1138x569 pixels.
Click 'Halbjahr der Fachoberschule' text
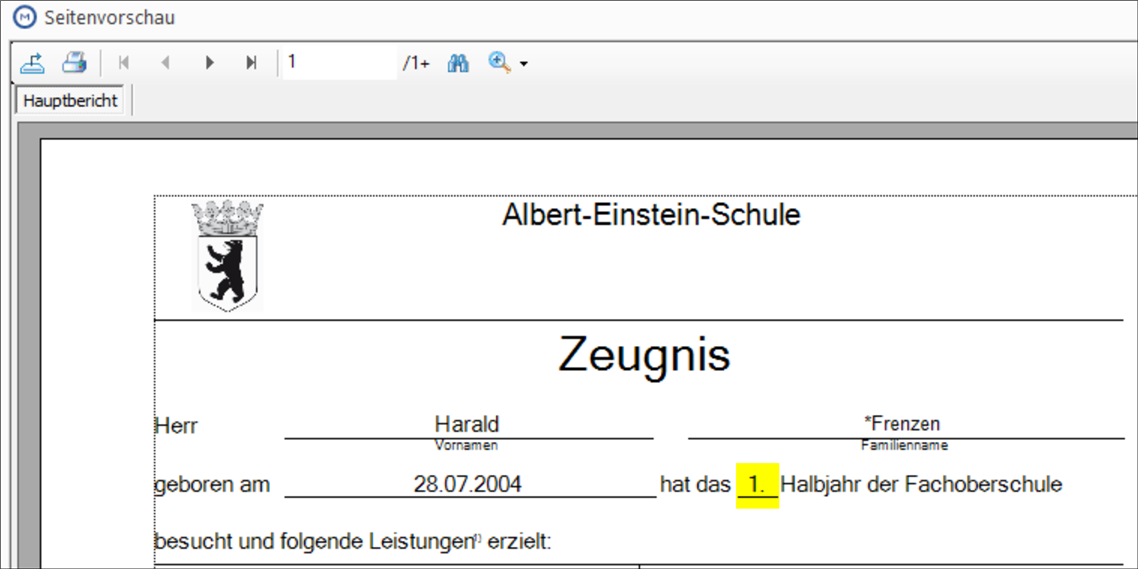921,485
